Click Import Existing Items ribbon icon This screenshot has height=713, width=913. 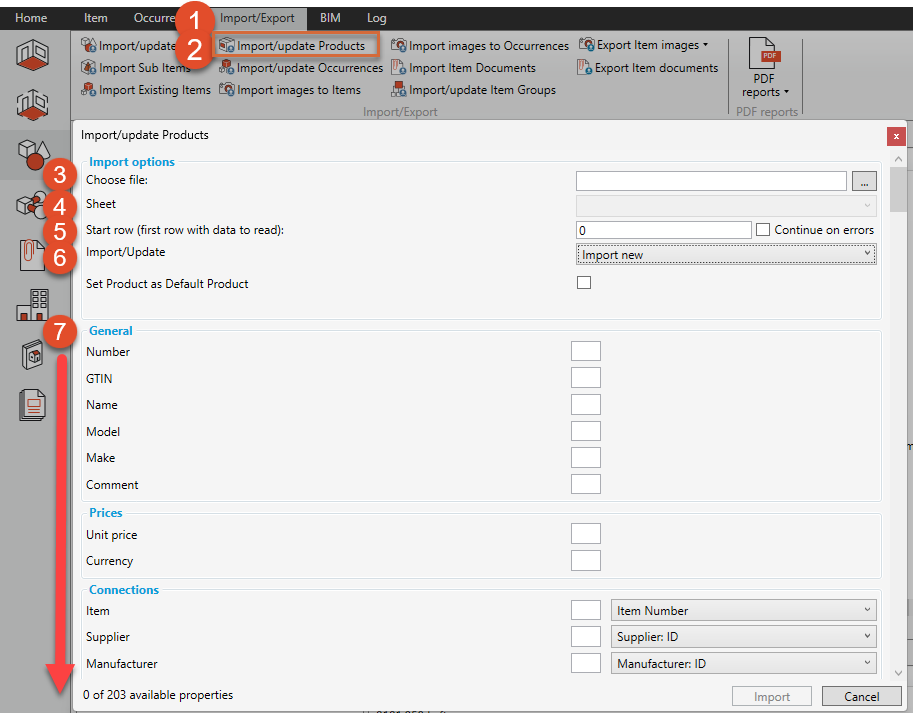(x=89, y=90)
